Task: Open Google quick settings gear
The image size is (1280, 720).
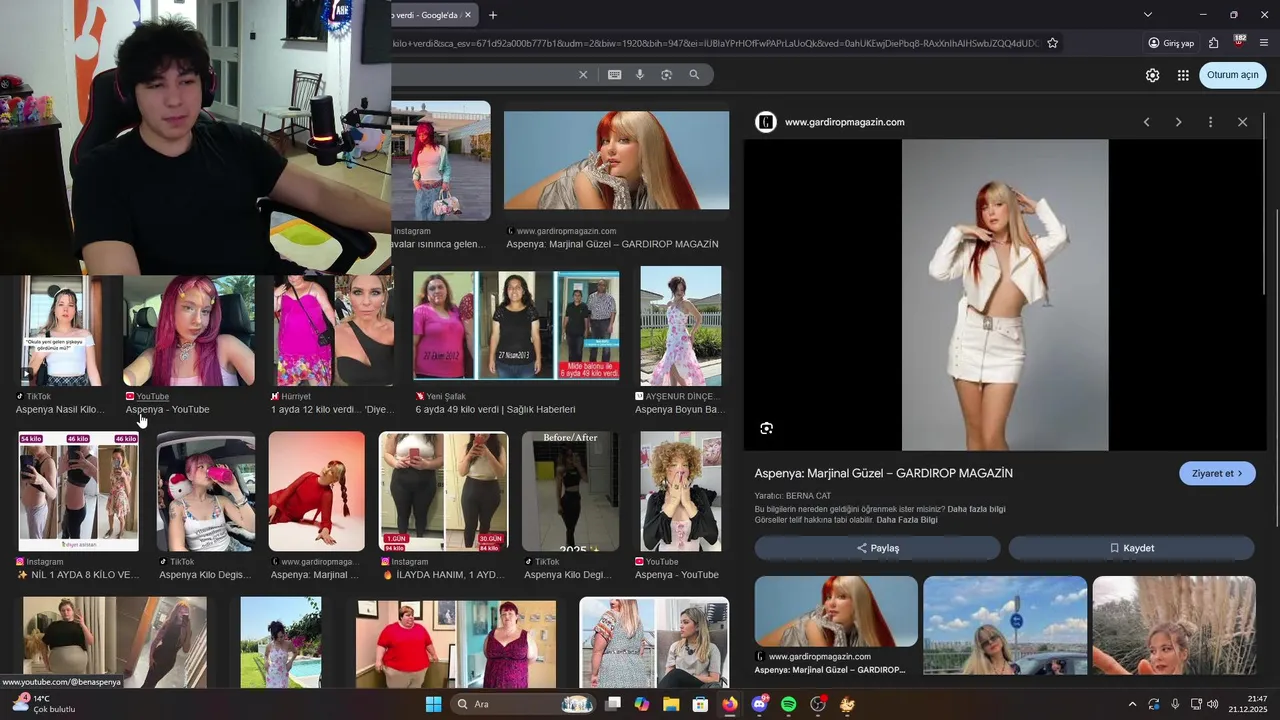Action: (1152, 75)
